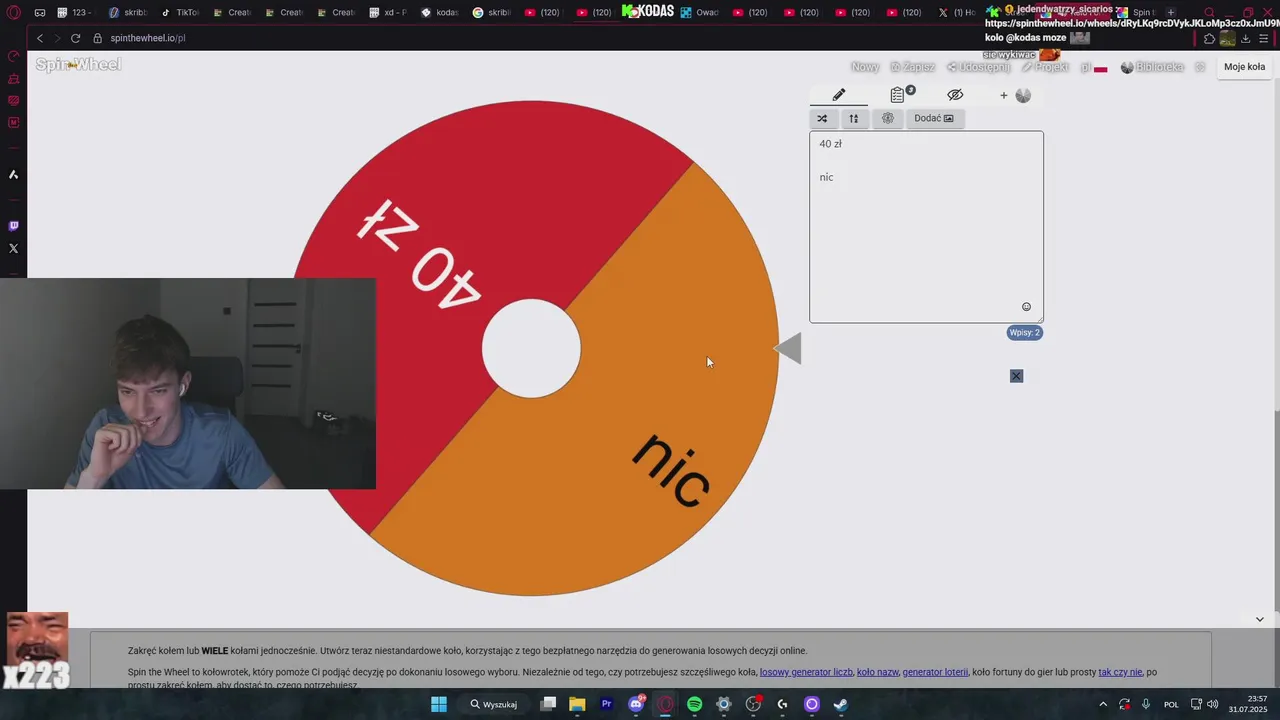Image resolution: width=1280 pixels, height=720 pixels.
Task: Open the tak czy nie link
Action: (x=1120, y=672)
